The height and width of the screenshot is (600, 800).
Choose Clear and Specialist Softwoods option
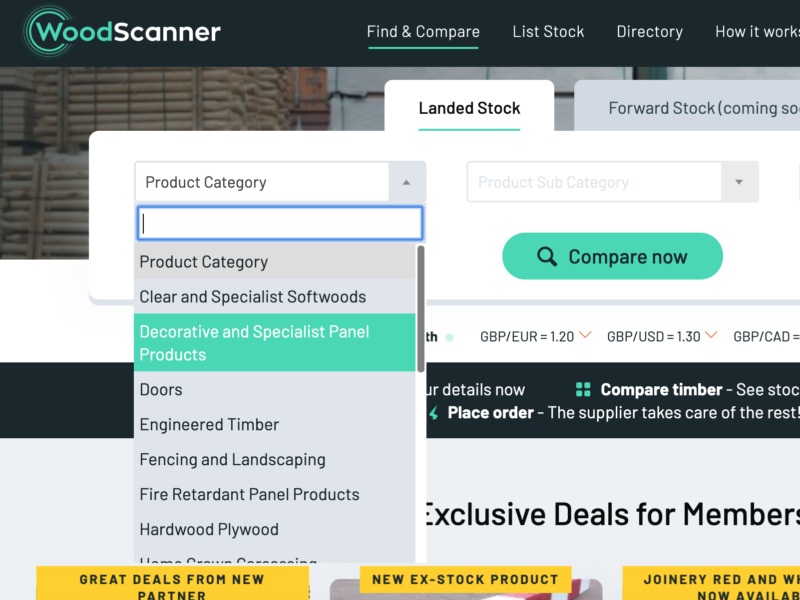point(253,297)
